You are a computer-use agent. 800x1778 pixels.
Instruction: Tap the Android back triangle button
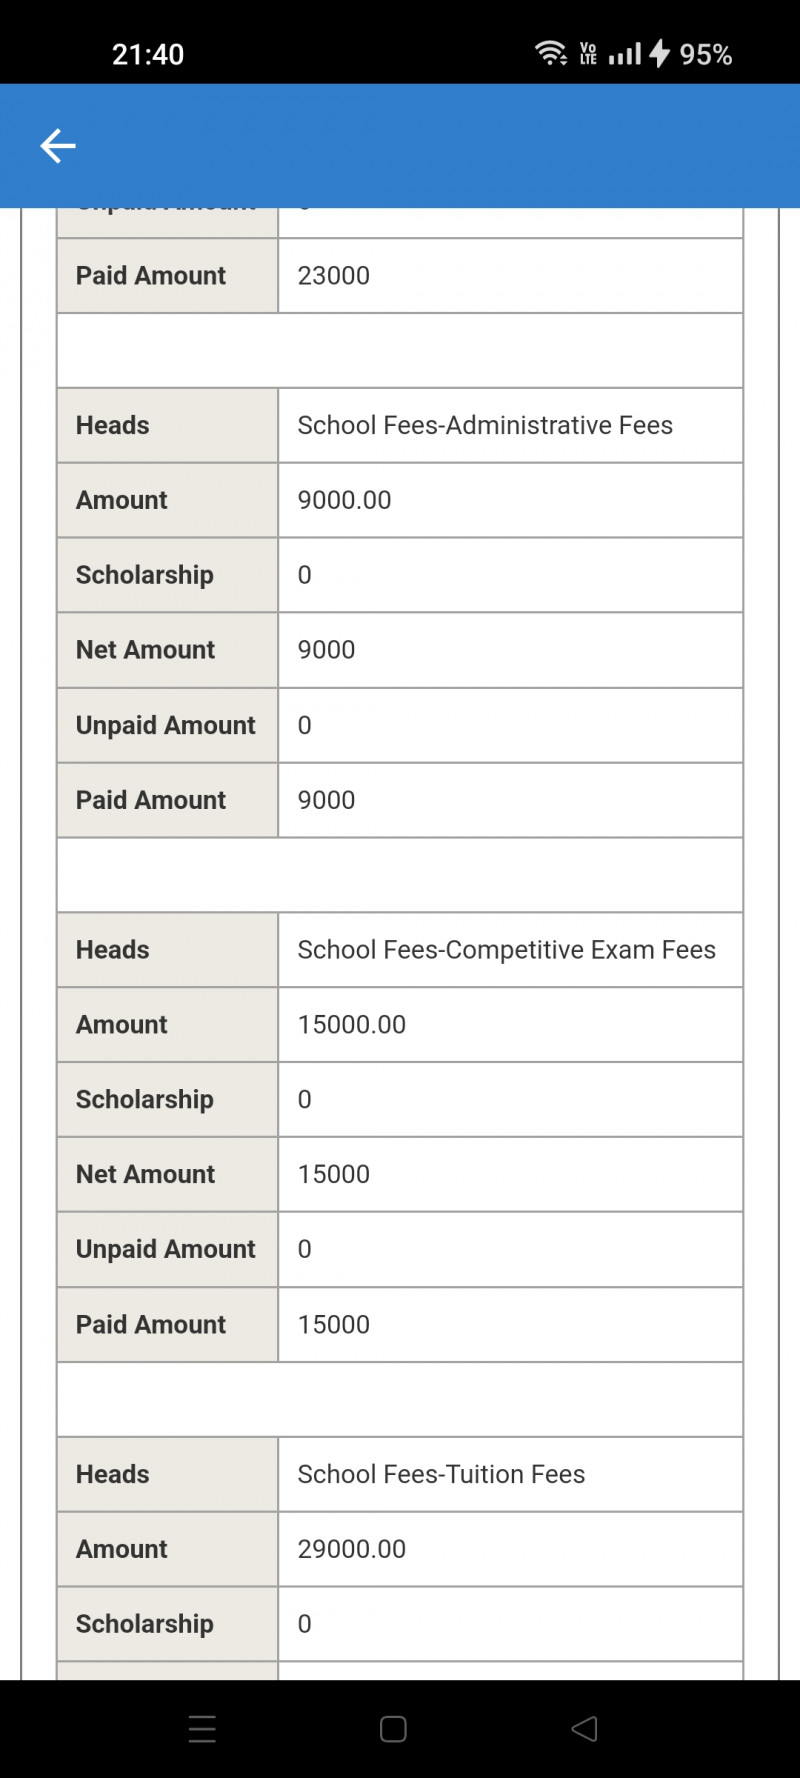[x=585, y=1729]
